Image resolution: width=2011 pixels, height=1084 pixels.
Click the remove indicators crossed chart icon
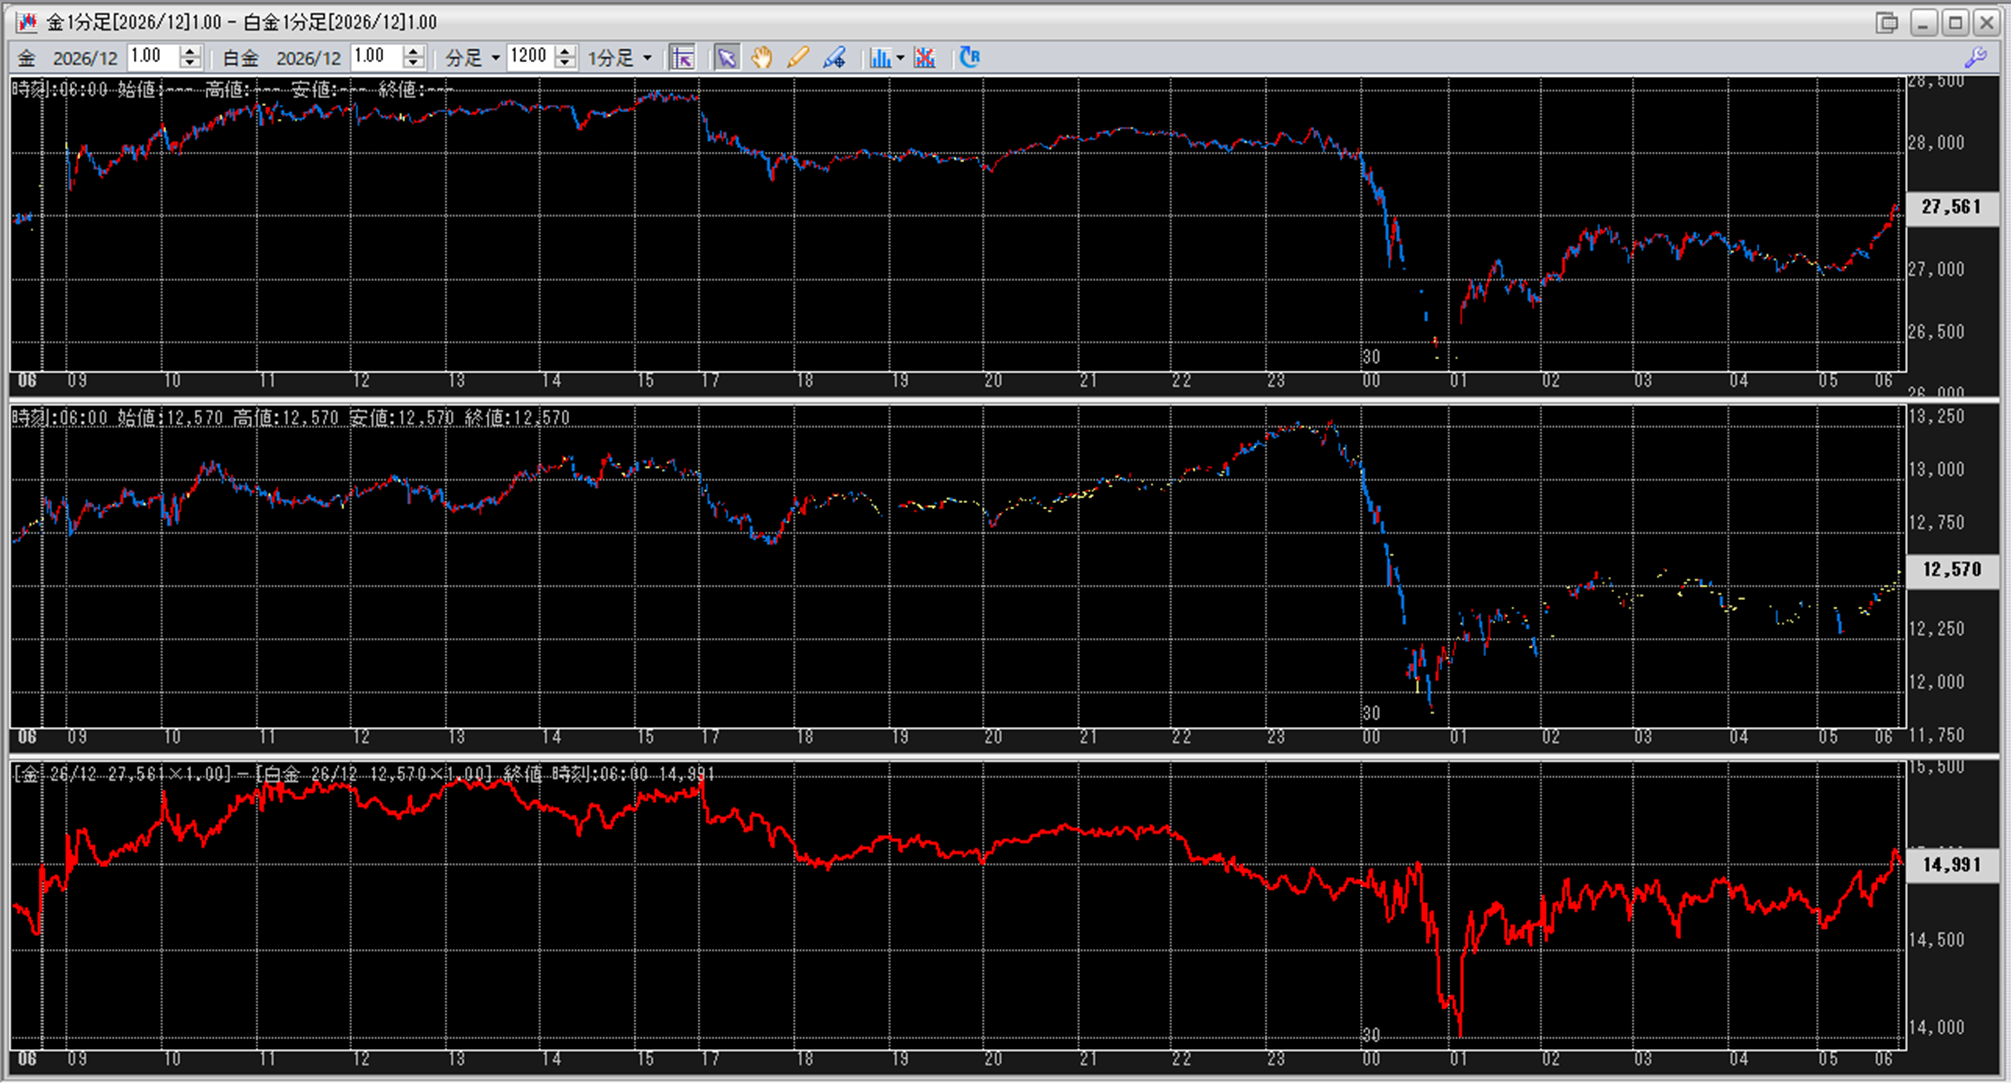[925, 58]
